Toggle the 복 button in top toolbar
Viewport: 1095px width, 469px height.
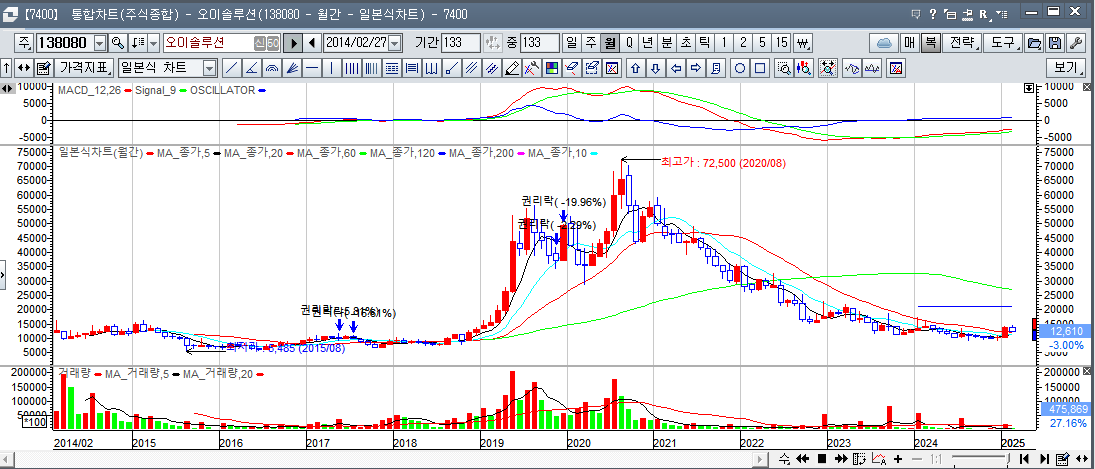(x=930, y=43)
